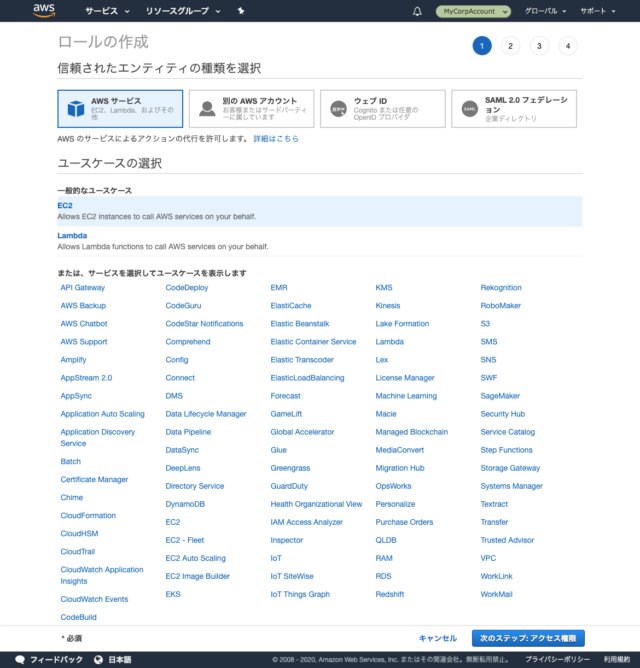Select the CloudWatch Events service
Viewport: 640px width, 668px height.
point(94,599)
